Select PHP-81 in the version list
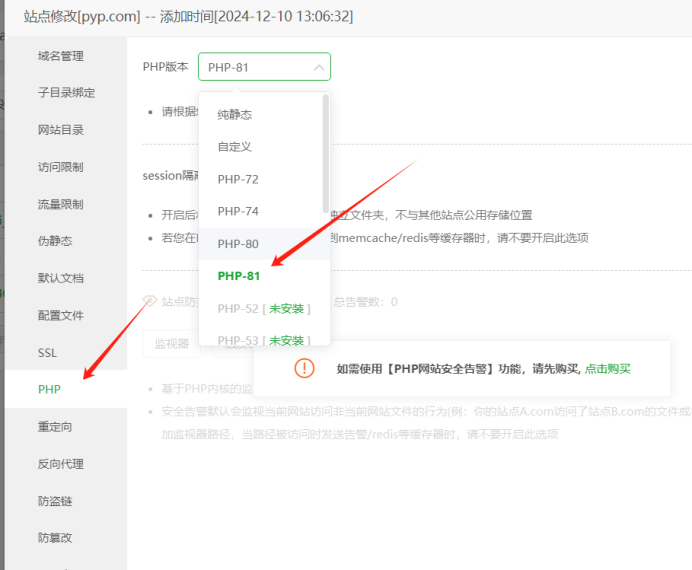The width and height of the screenshot is (692, 570). (x=239, y=275)
